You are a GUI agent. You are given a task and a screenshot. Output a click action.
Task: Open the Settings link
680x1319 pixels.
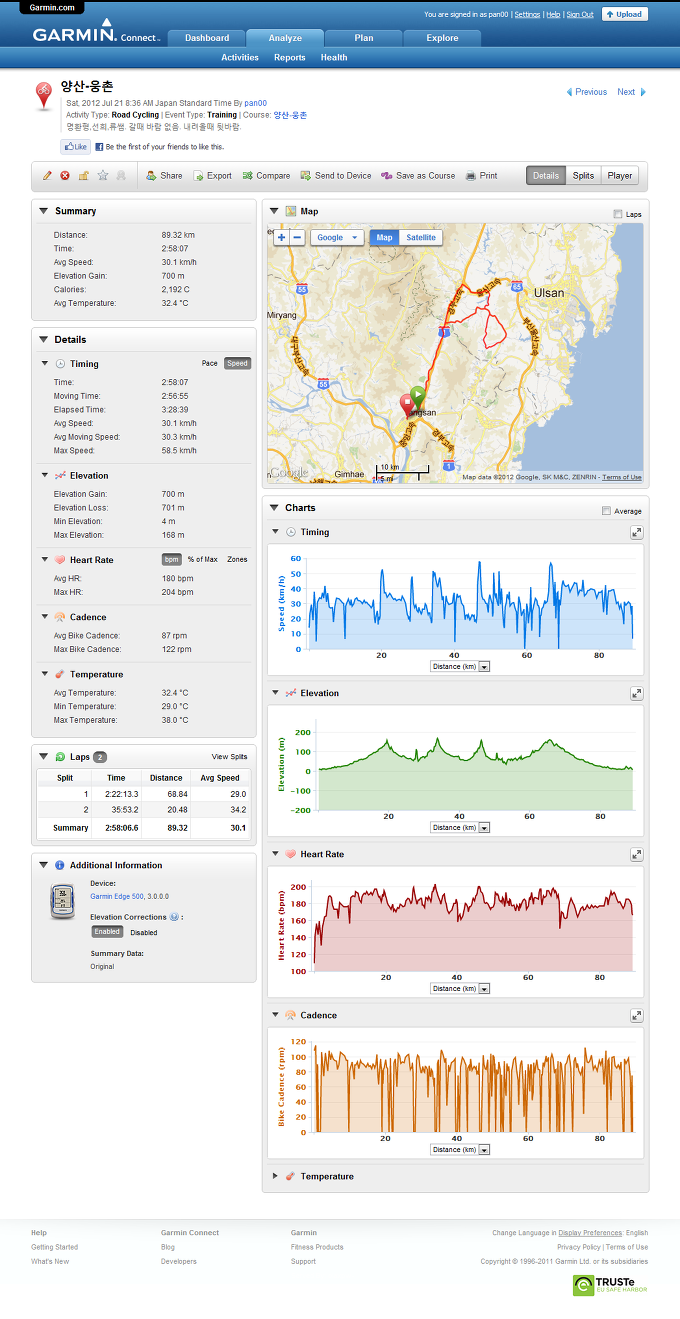point(527,15)
